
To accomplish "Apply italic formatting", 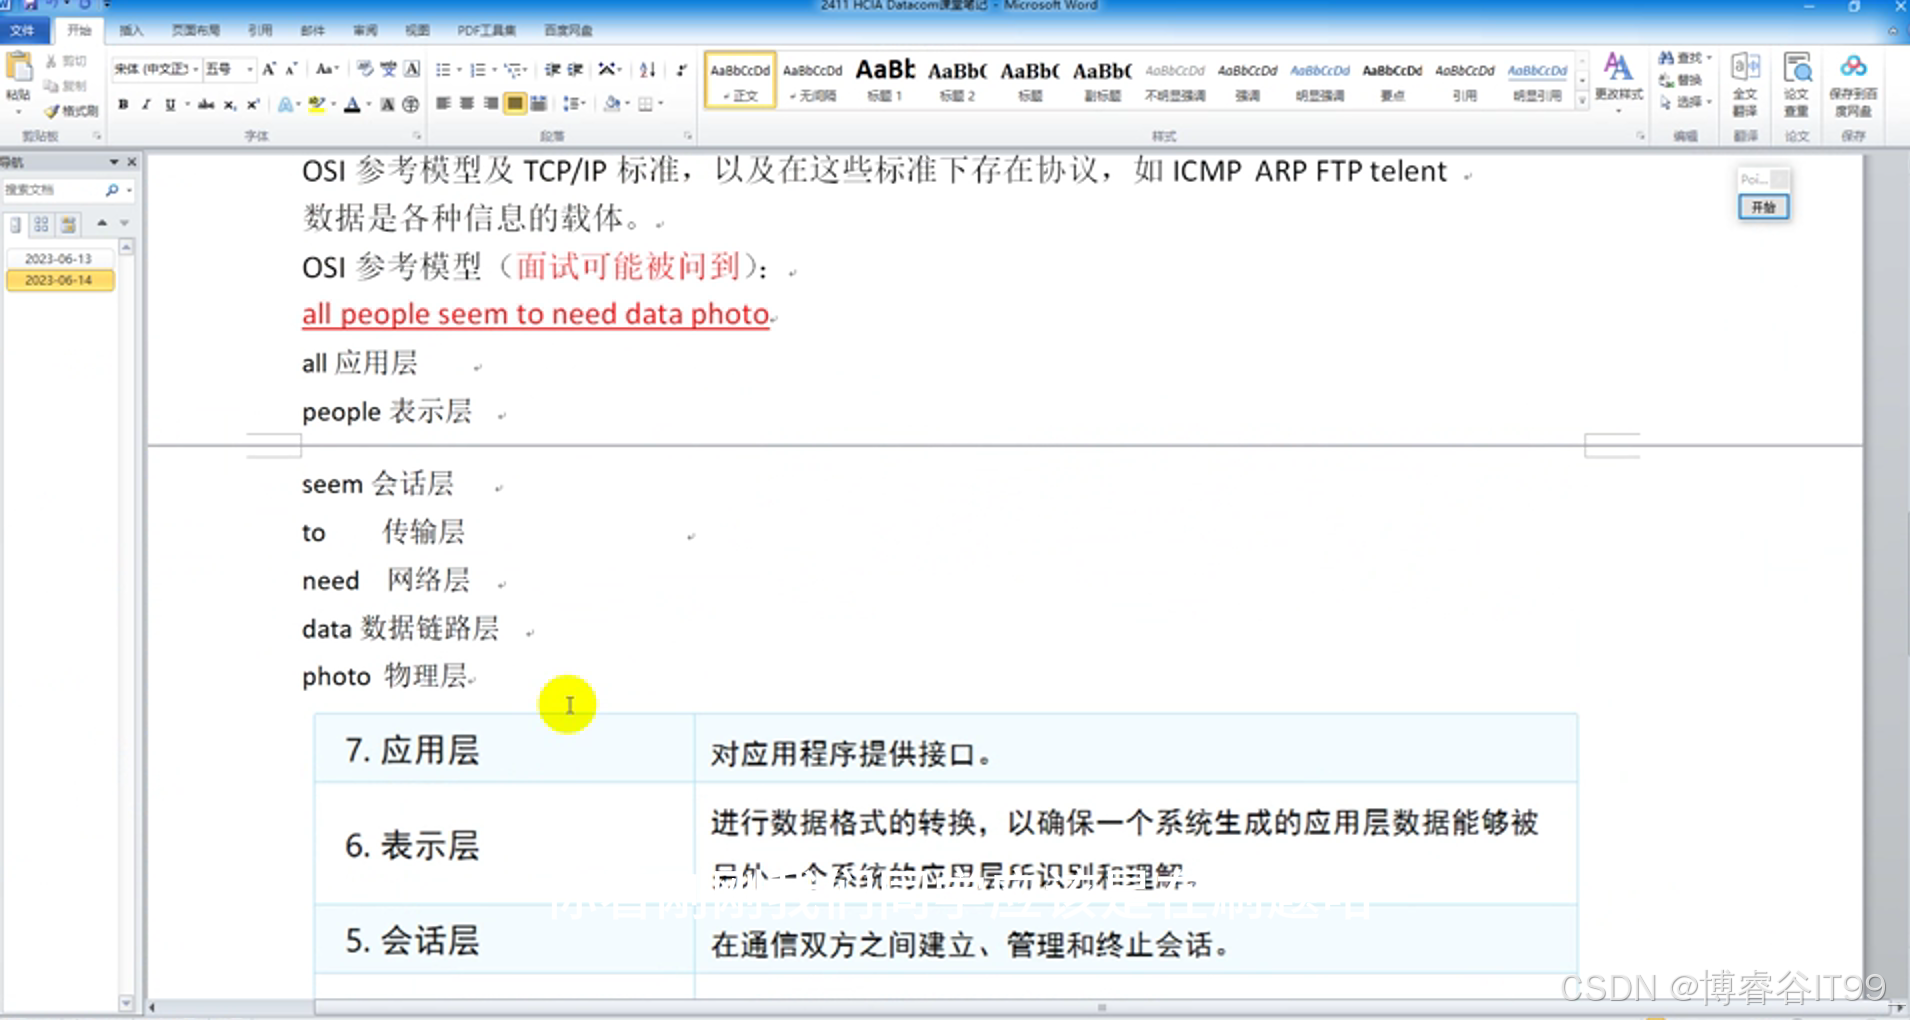I will point(146,103).
